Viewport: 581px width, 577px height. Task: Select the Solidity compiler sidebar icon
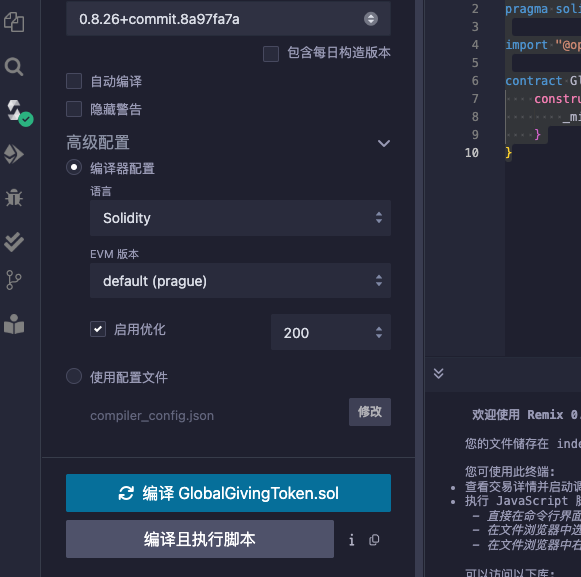(x=17, y=112)
